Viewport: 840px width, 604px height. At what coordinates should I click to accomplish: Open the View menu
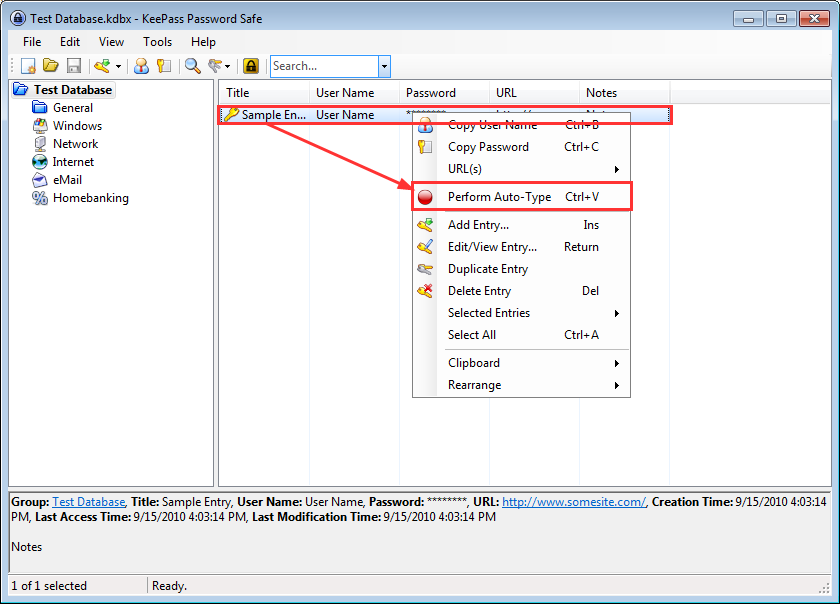pos(111,42)
